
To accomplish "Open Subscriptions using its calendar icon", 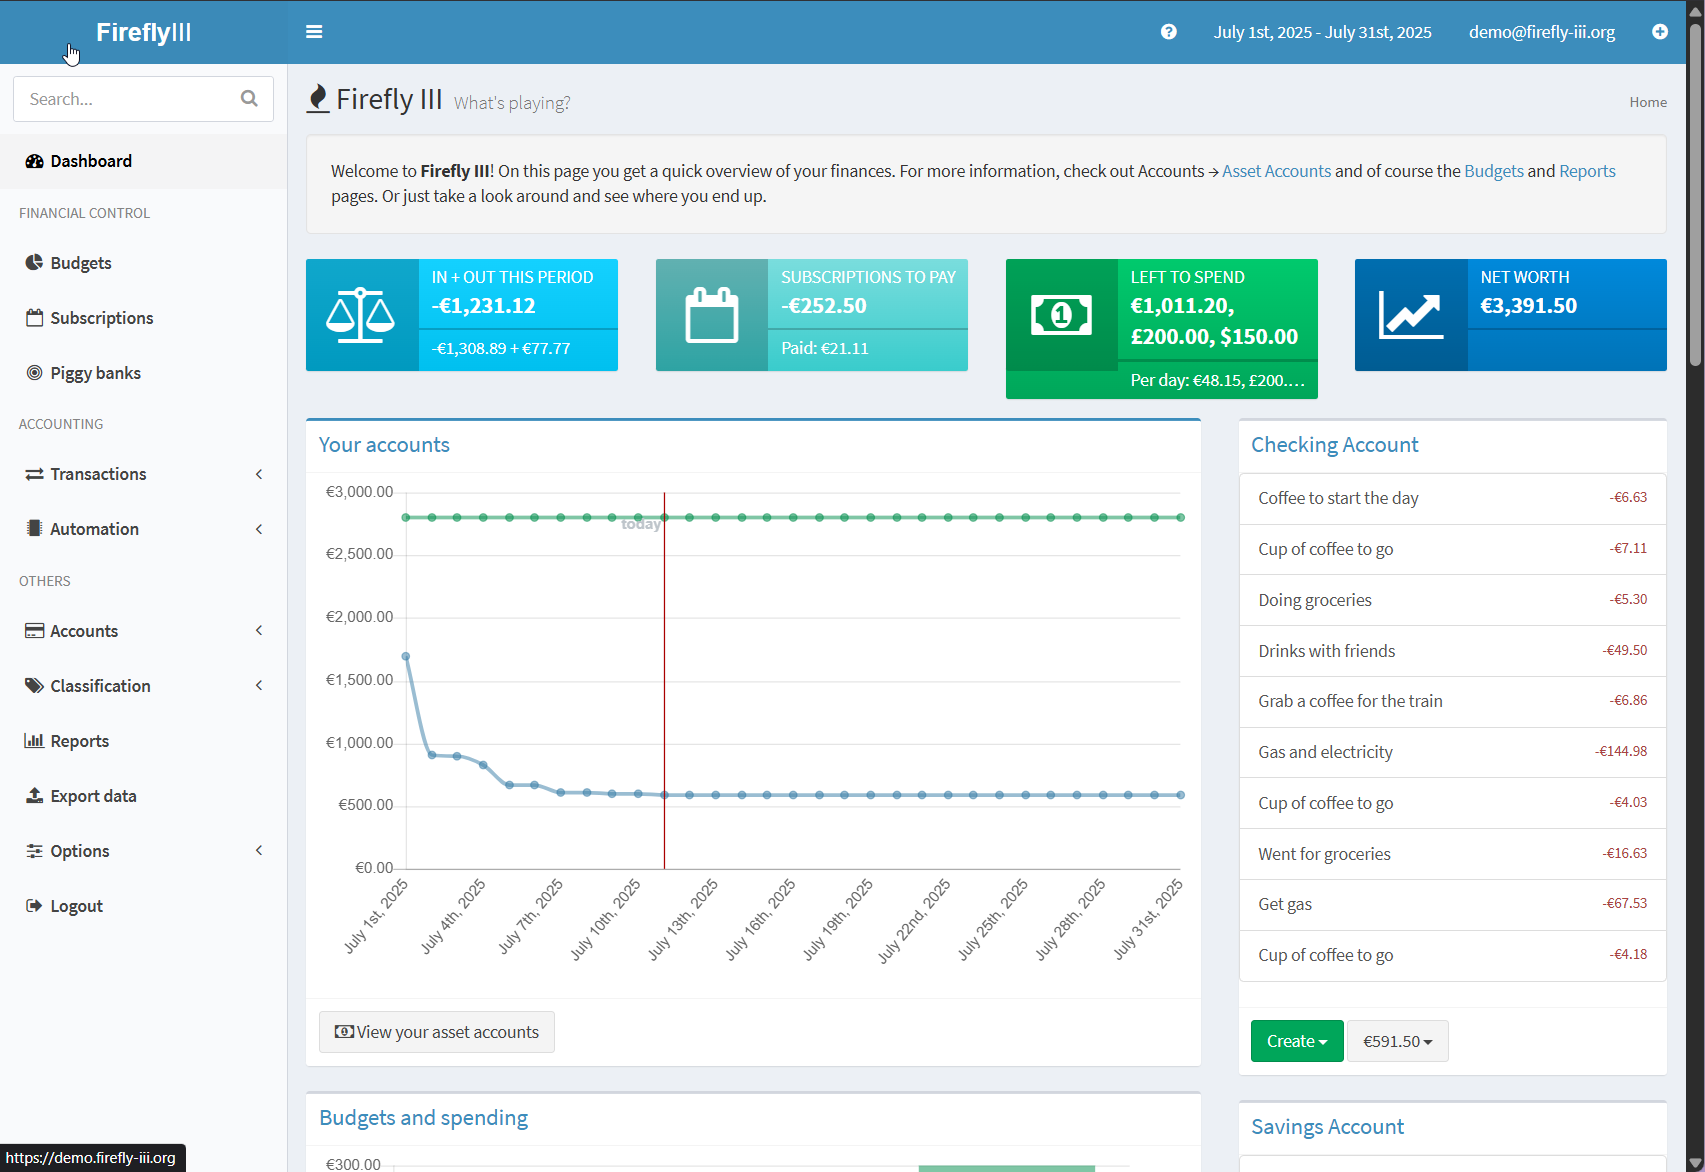I will [35, 317].
